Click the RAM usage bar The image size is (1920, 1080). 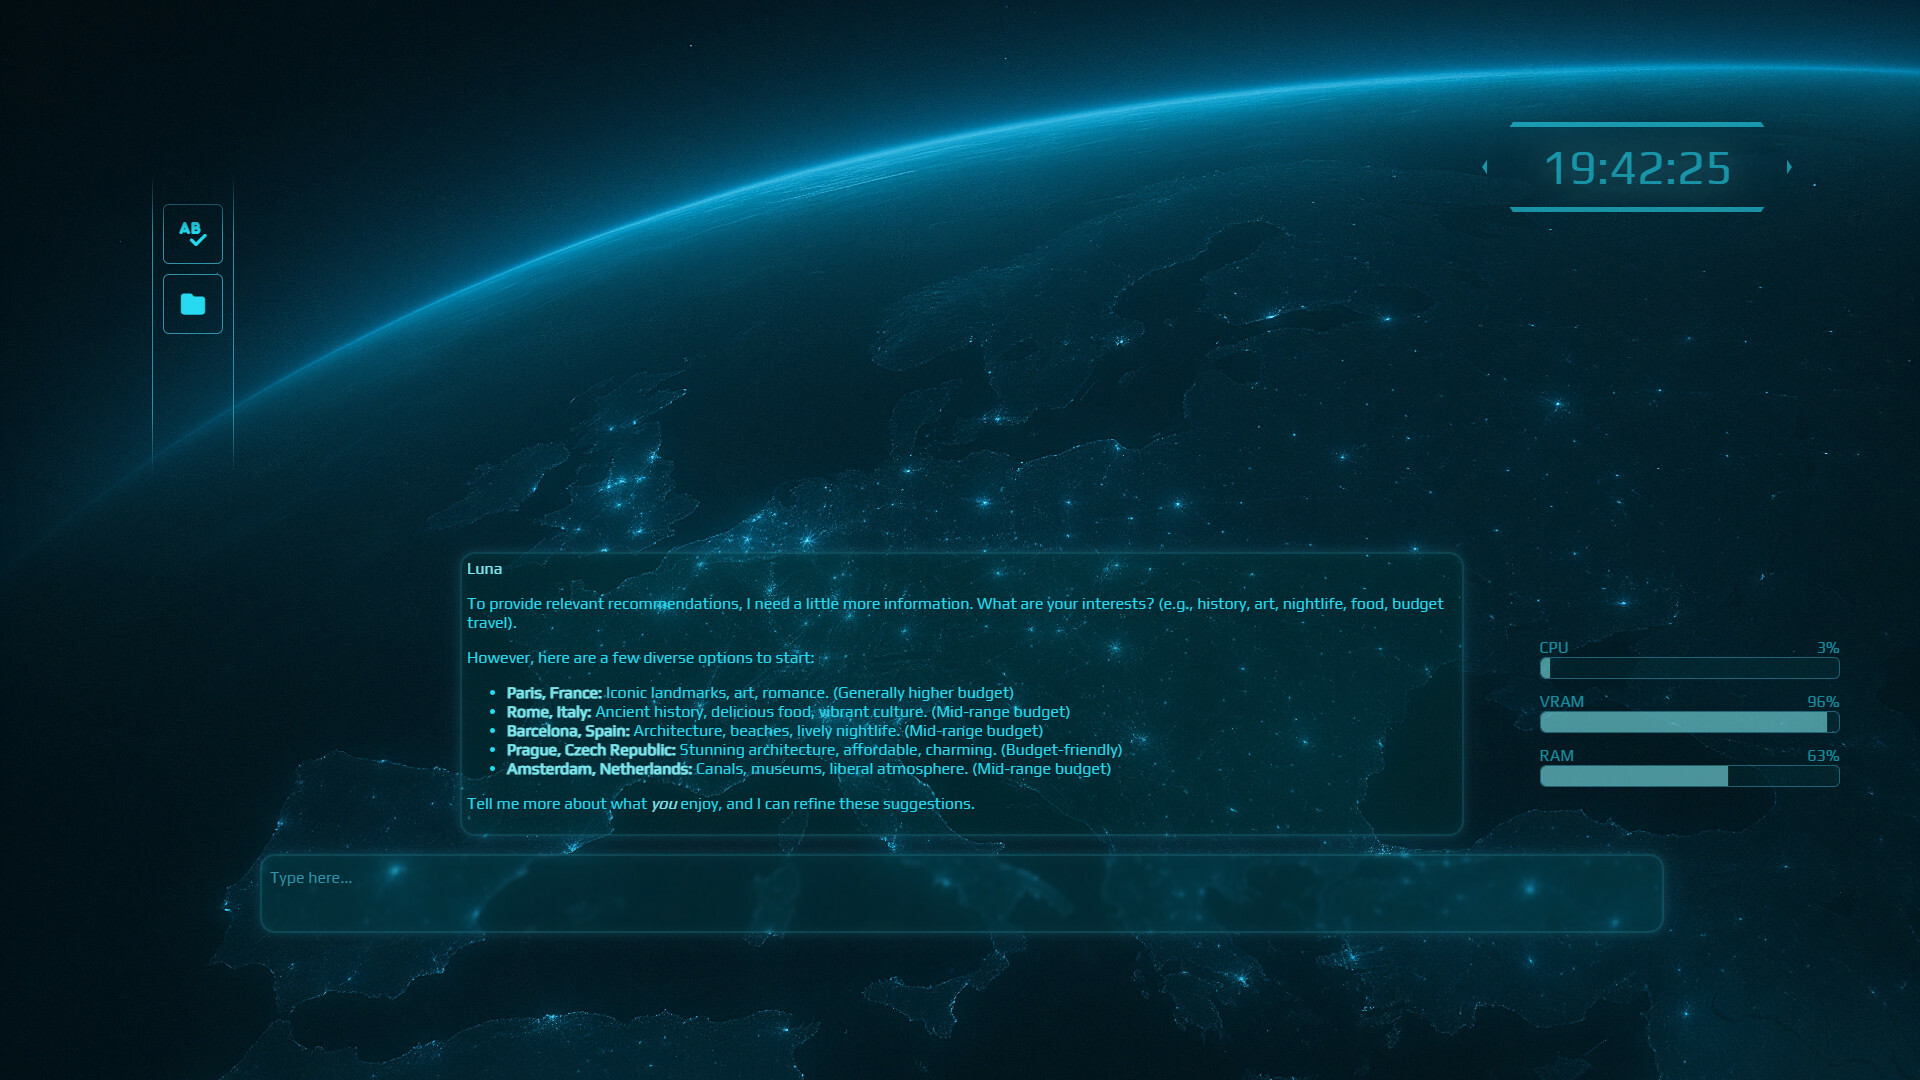[x=1689, y=776]
